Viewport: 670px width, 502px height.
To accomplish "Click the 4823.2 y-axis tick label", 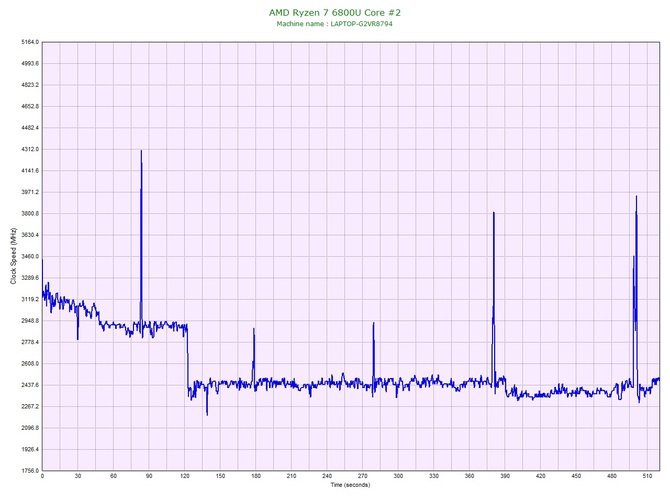I will pyautogui.click(x=30, y=85).
